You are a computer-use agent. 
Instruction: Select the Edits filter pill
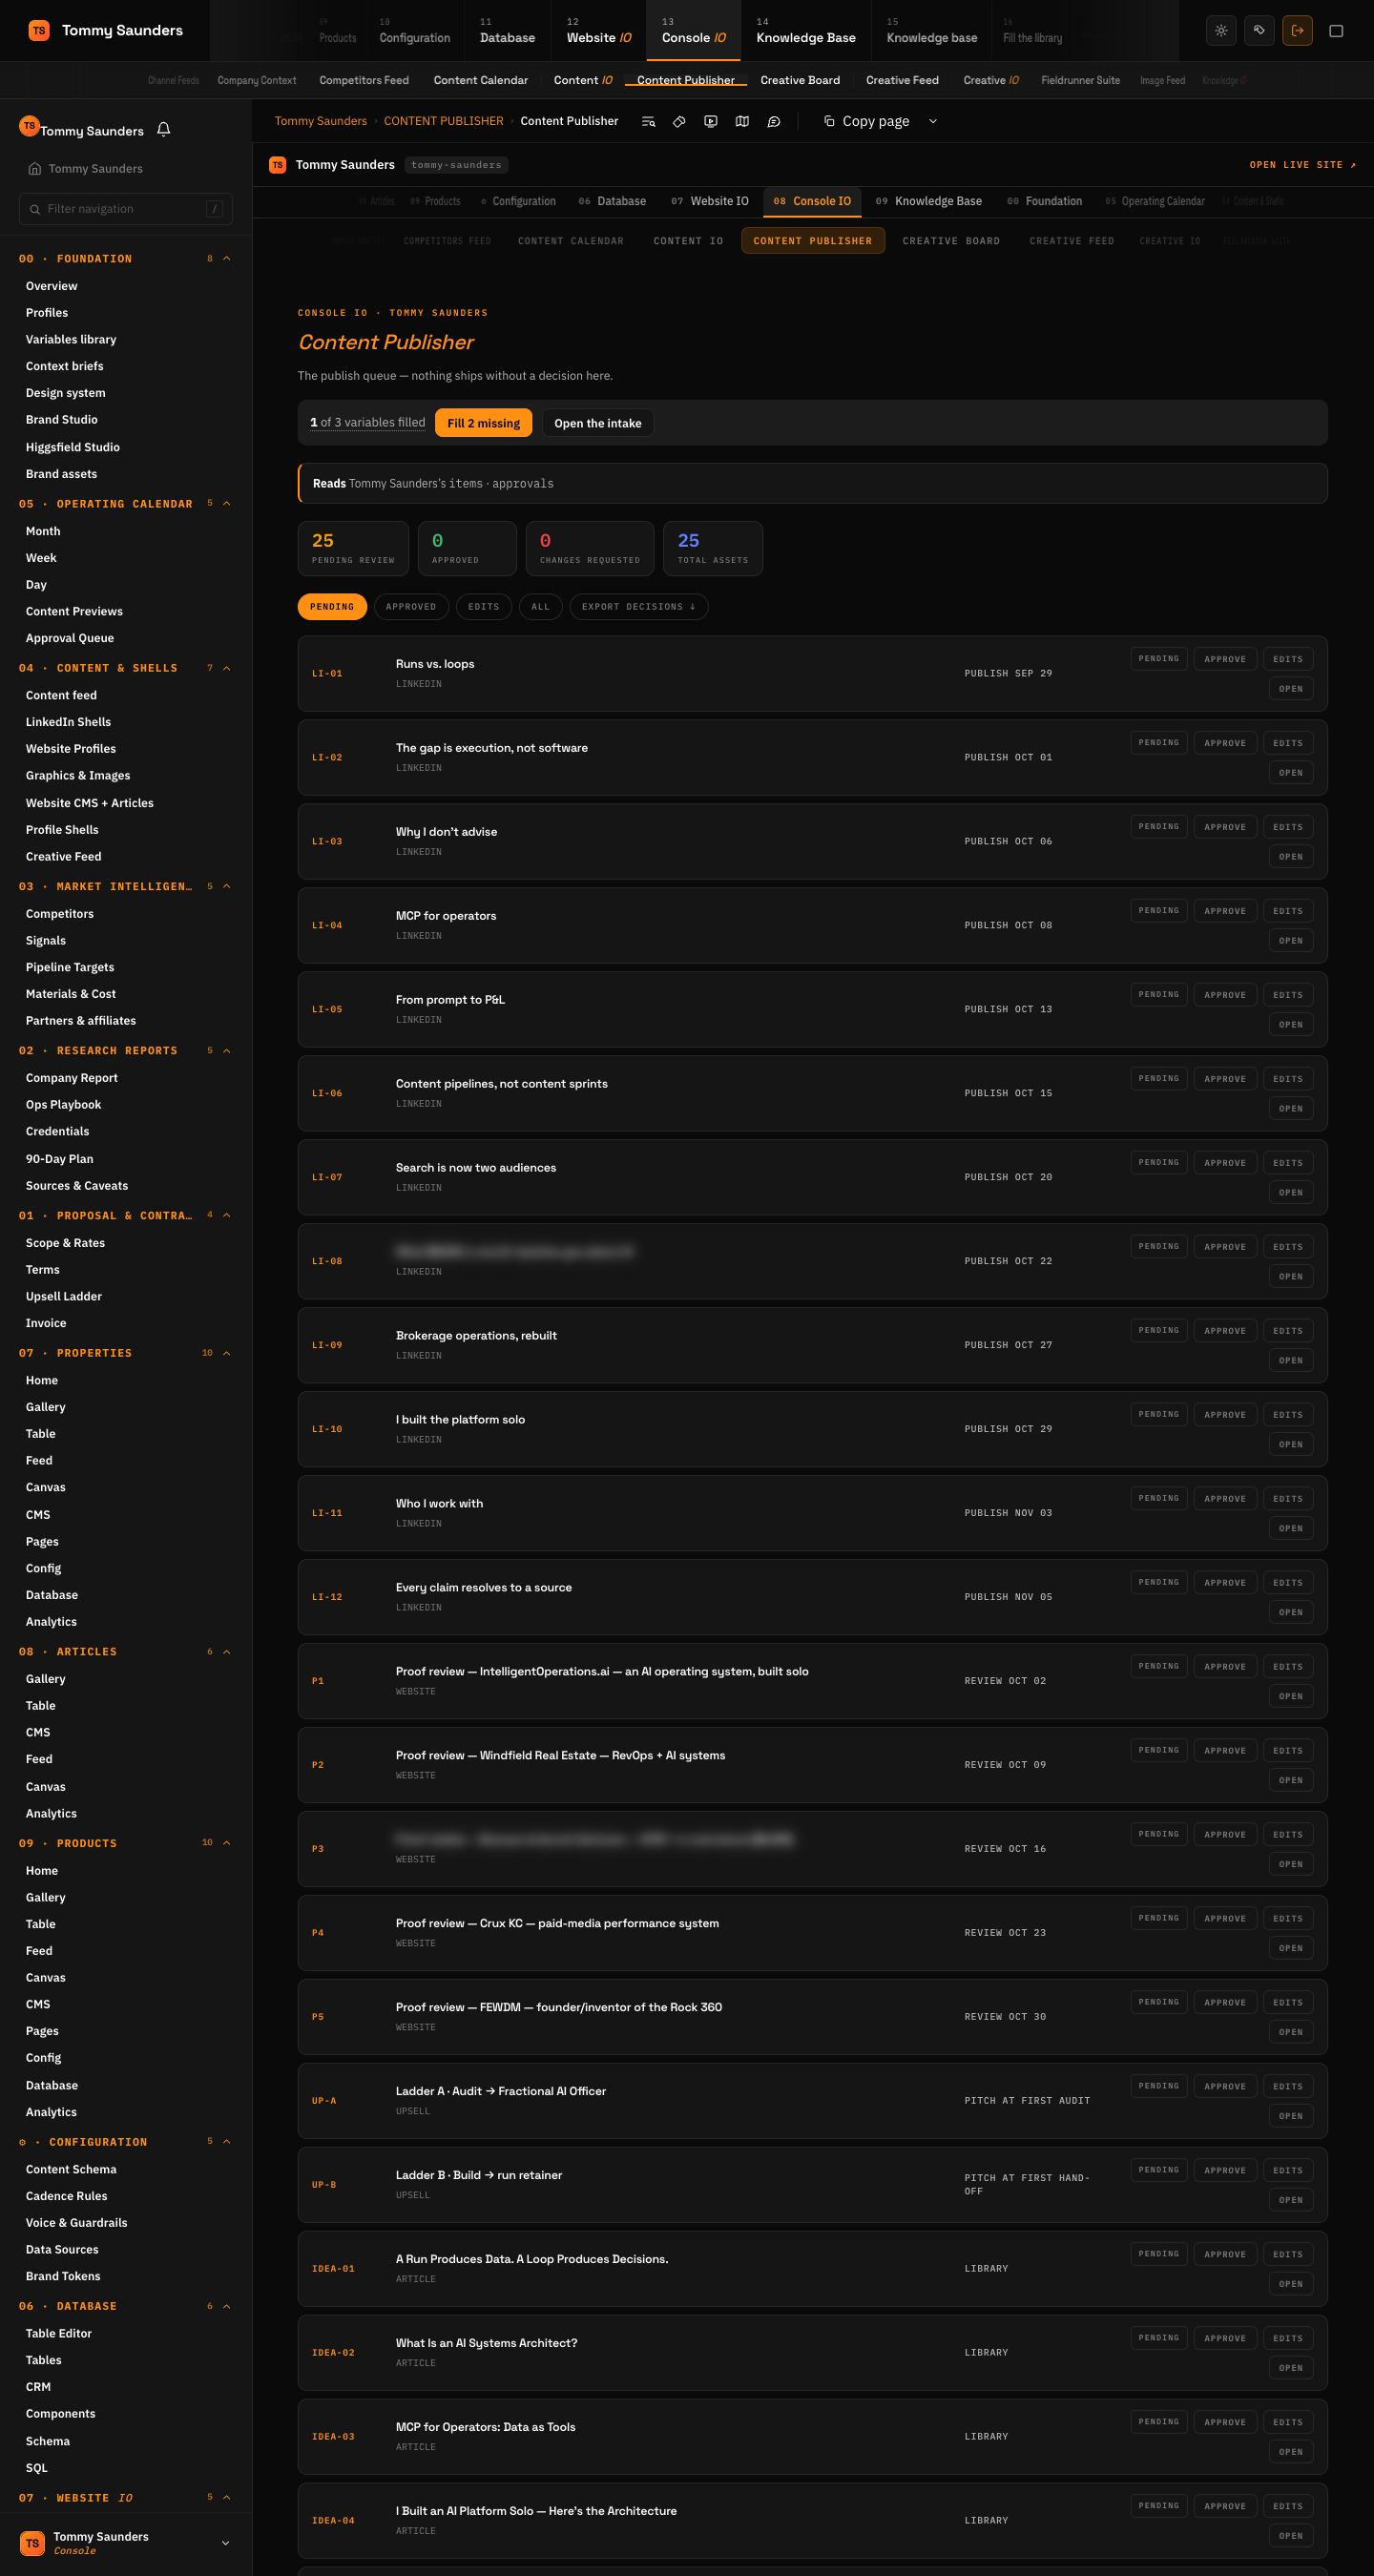[x=484, y=607]
